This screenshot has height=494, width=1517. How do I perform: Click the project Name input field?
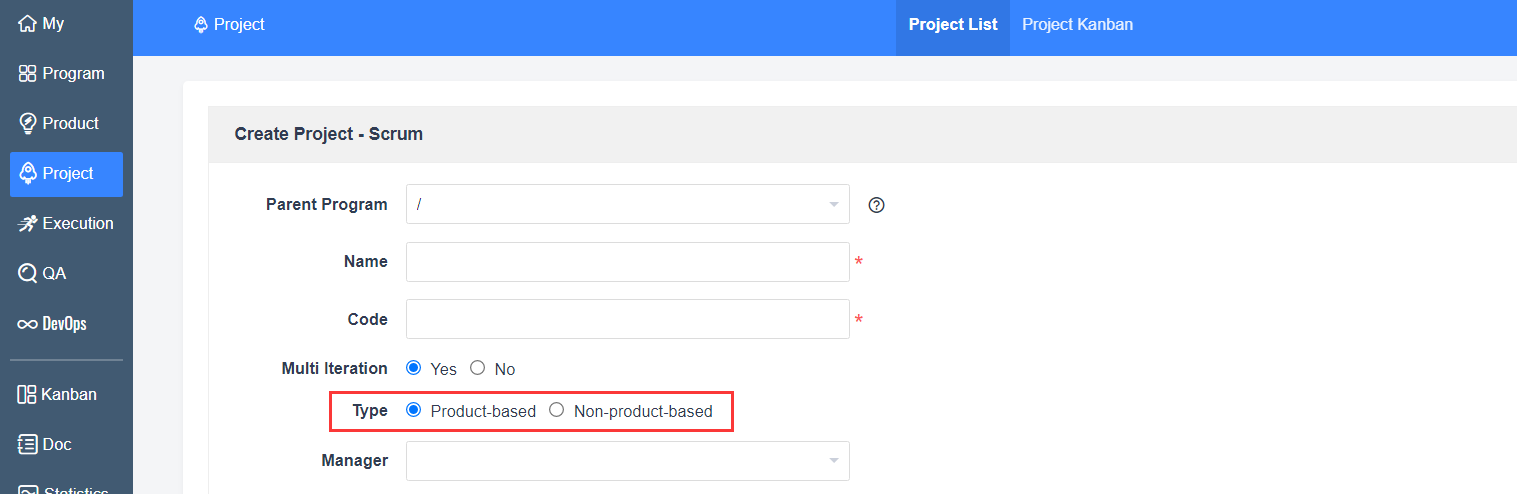pos(627,262)
